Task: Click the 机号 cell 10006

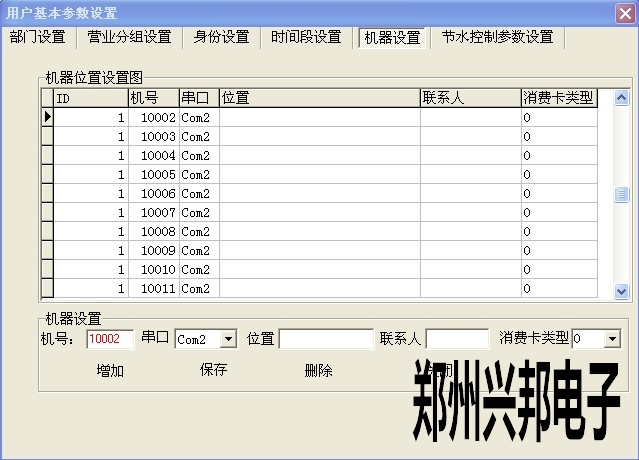Action: (x=154, y=194)
